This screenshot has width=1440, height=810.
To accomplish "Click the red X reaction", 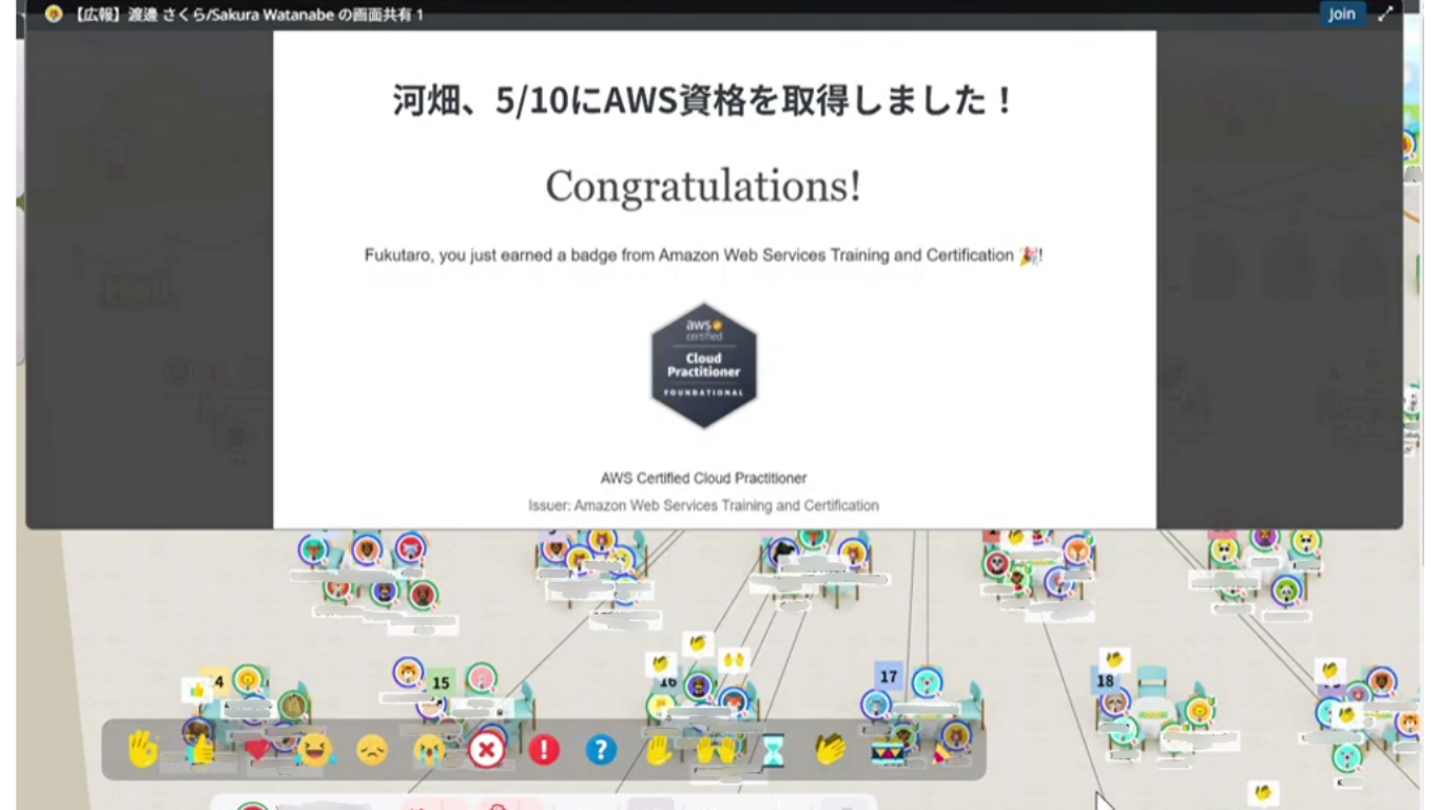I will tap(487, 749).
